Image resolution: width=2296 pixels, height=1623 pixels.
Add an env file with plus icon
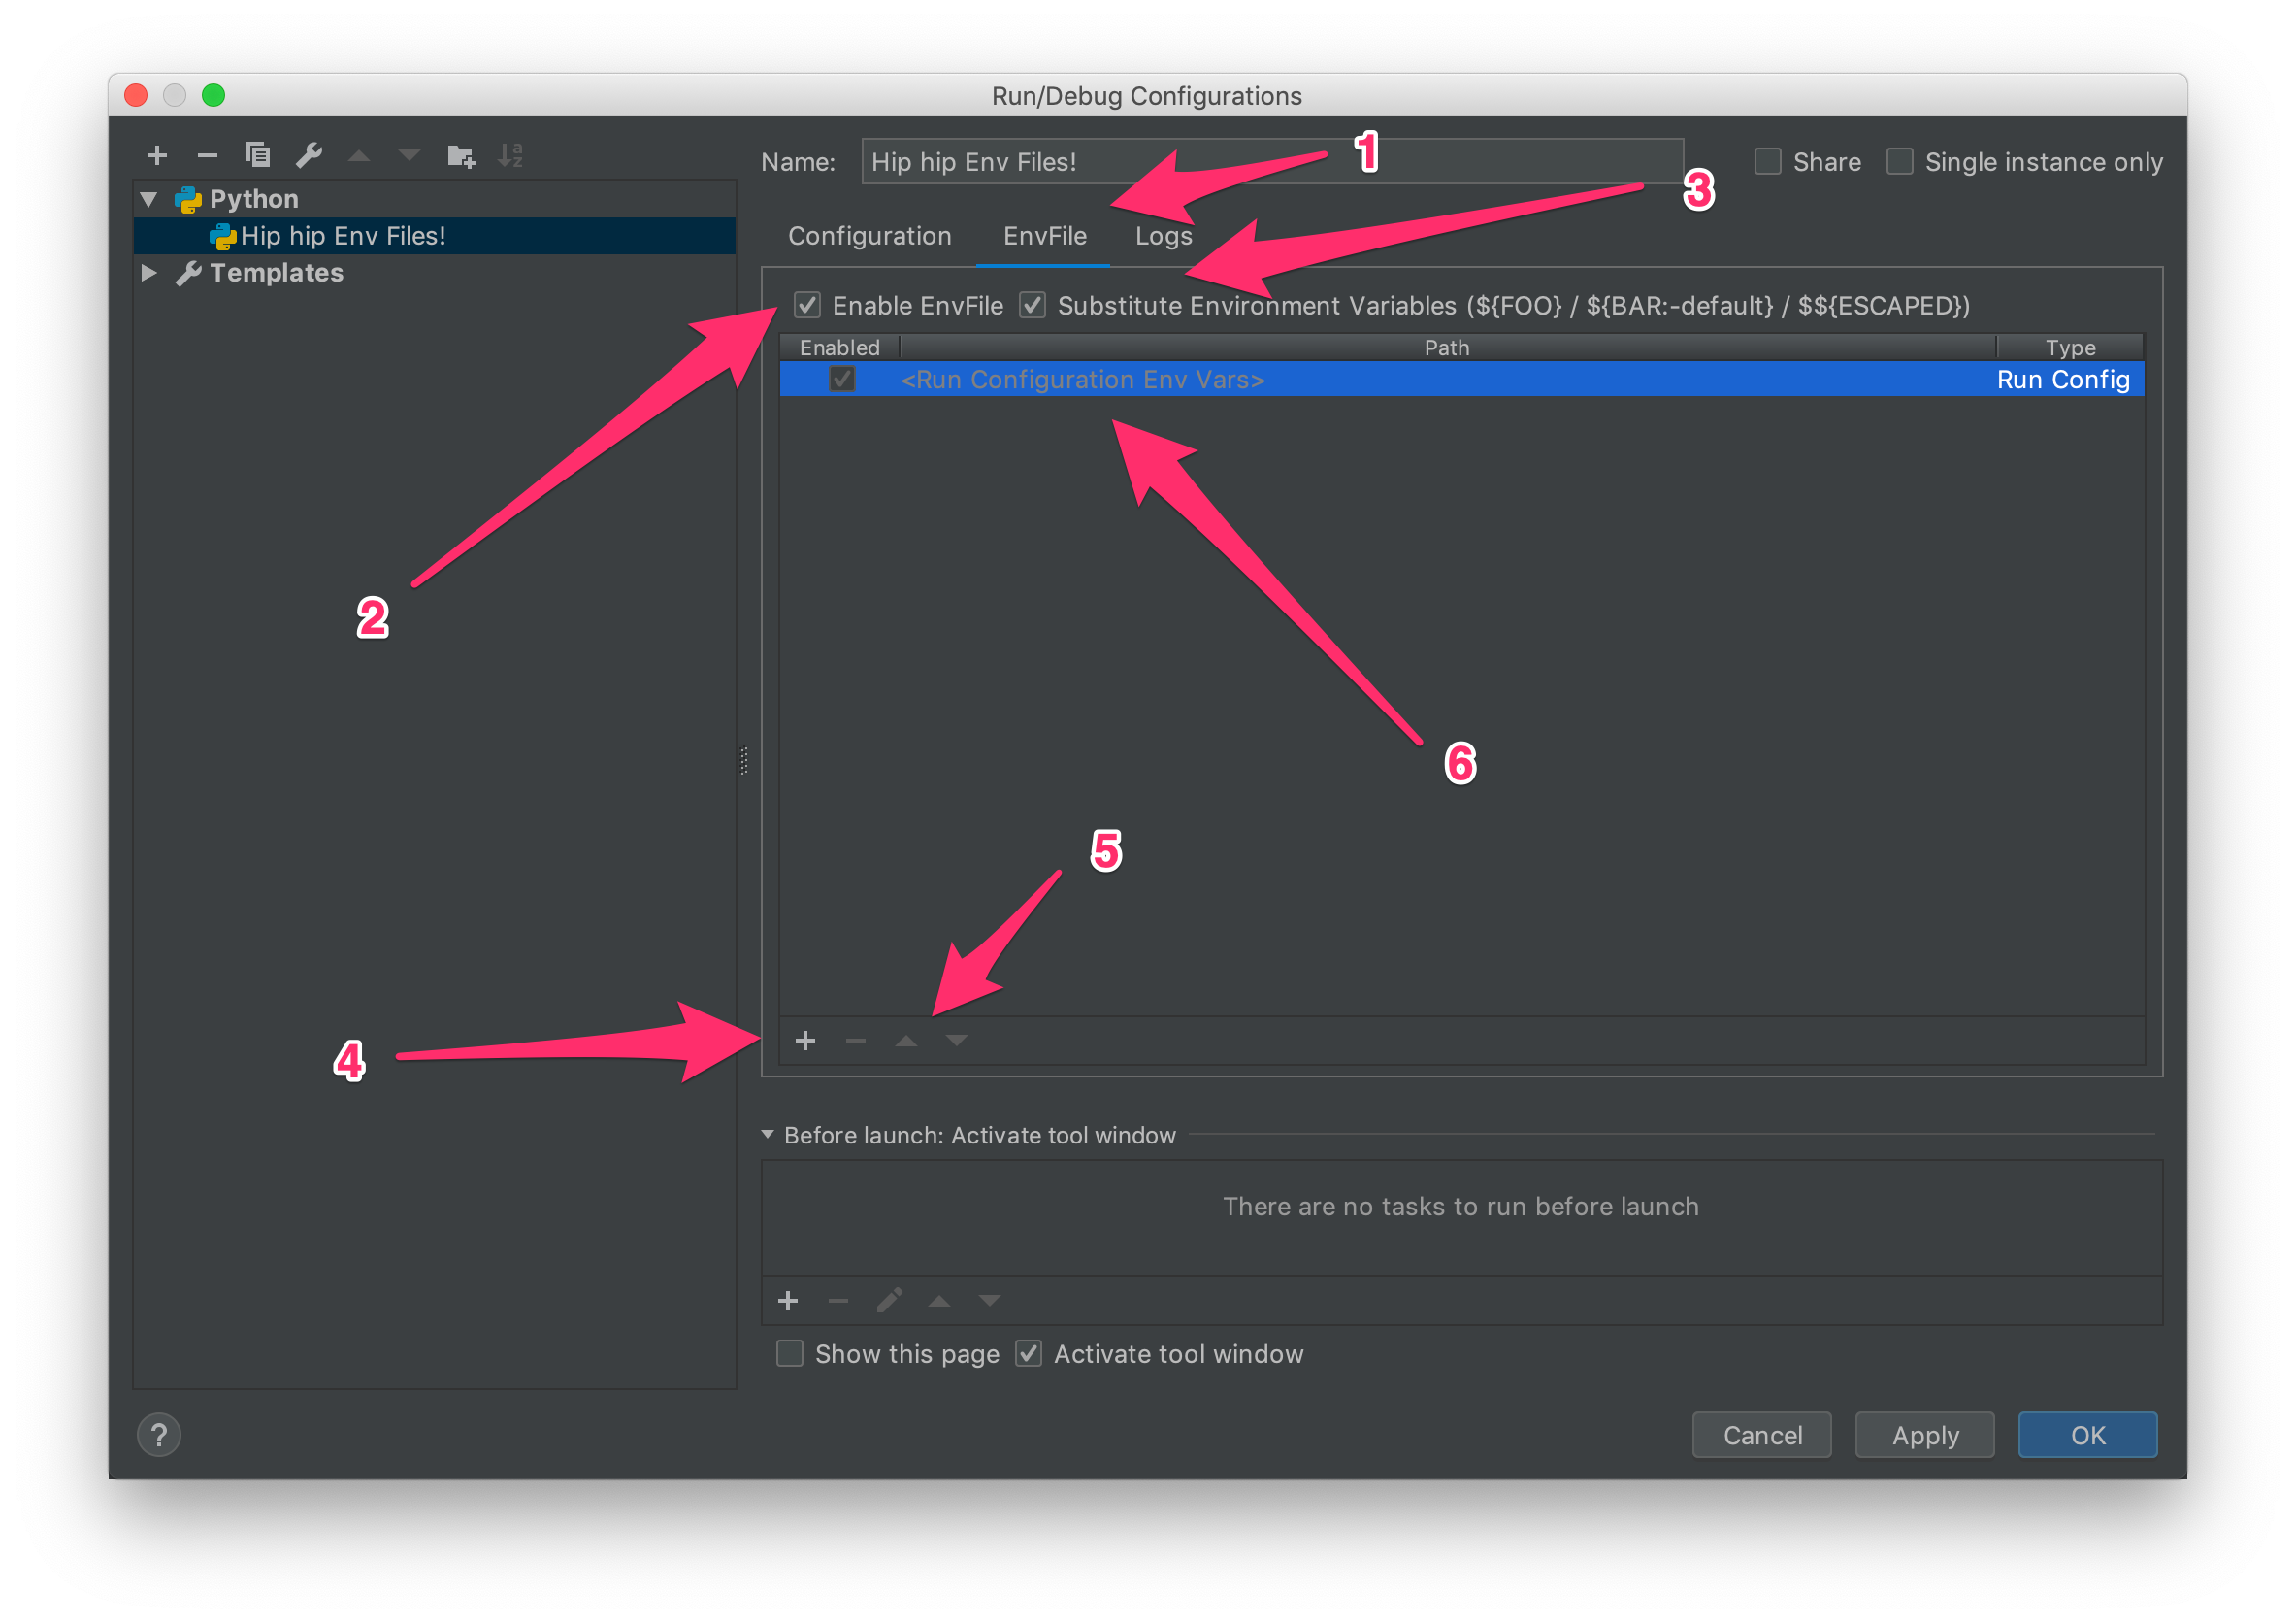(x=805, y=1041)
